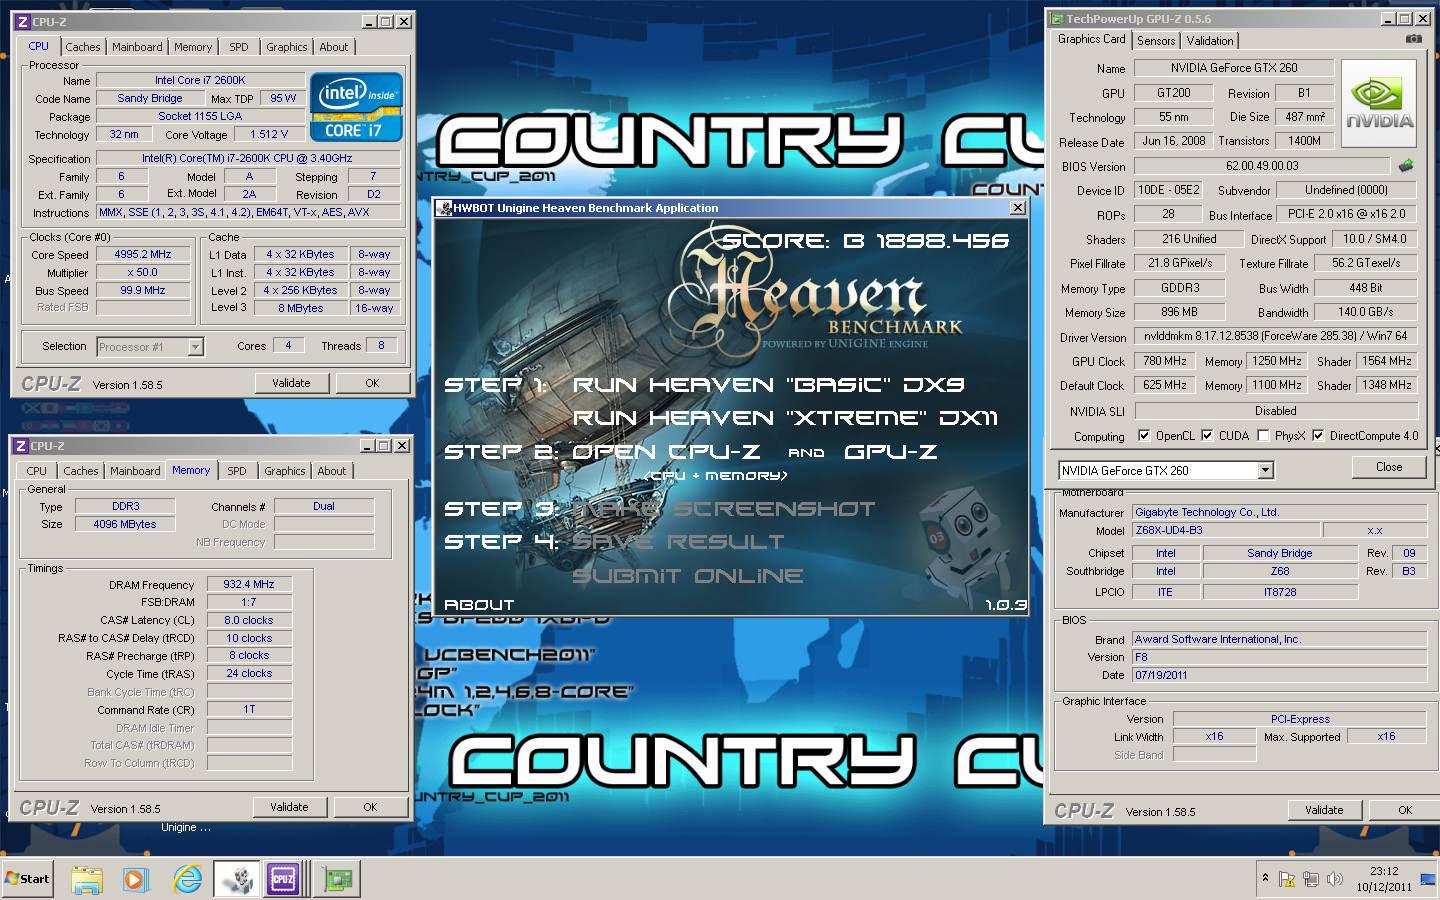Viewport: 1440px width, 900px height.
Task: Click the Multiplier value x 50.0
Action: pyautogui.click(x=143, y=272)
